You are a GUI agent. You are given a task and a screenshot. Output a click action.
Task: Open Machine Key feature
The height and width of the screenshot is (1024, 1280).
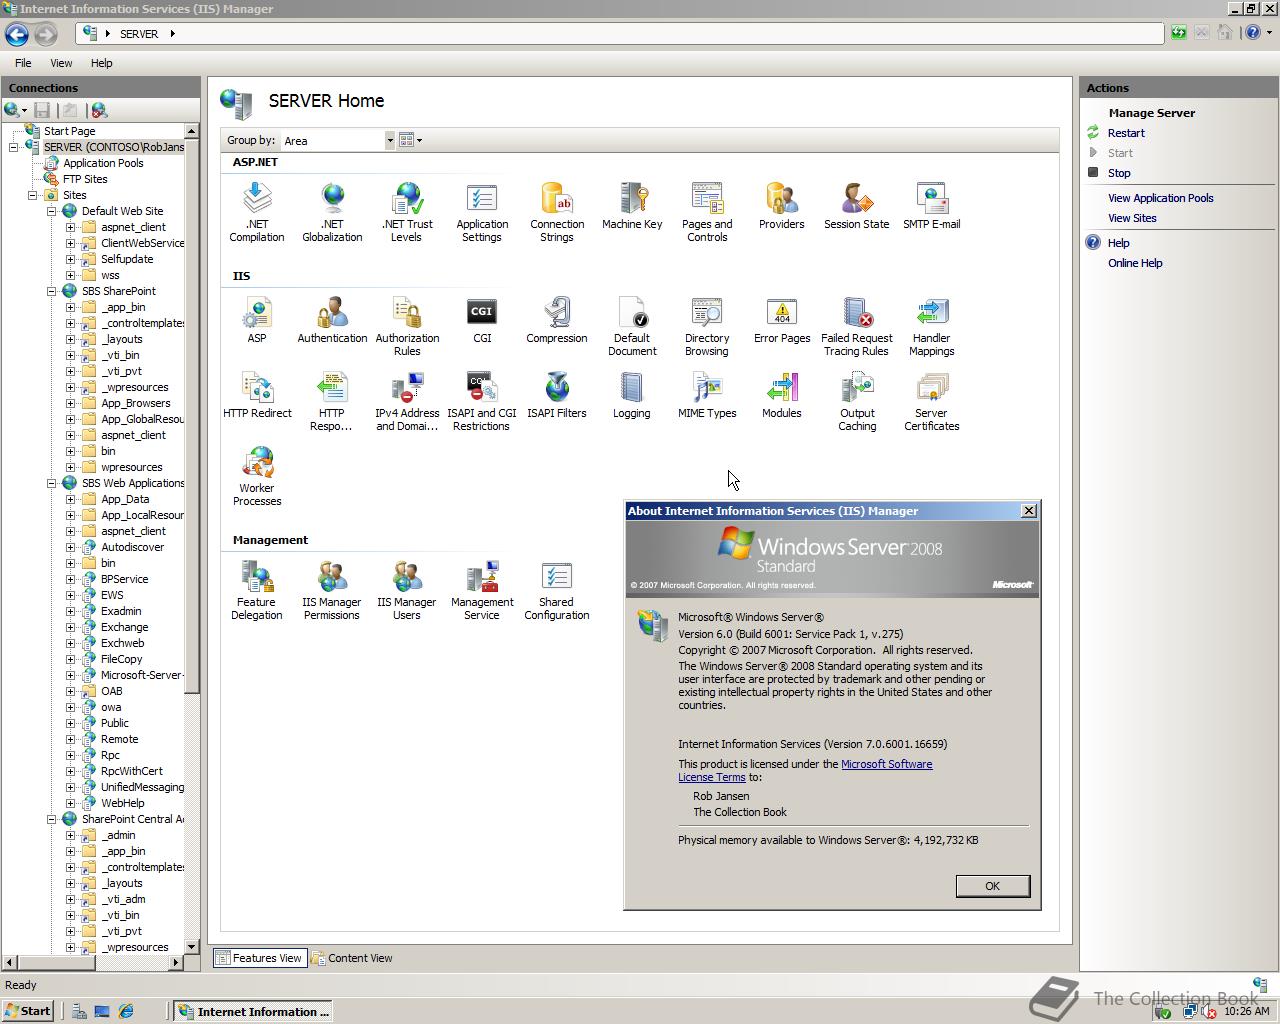coord(632,206)
